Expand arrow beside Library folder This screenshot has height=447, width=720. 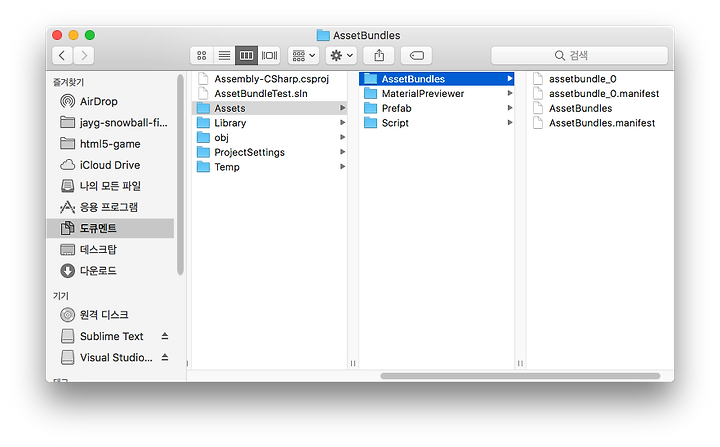point(343,123)
